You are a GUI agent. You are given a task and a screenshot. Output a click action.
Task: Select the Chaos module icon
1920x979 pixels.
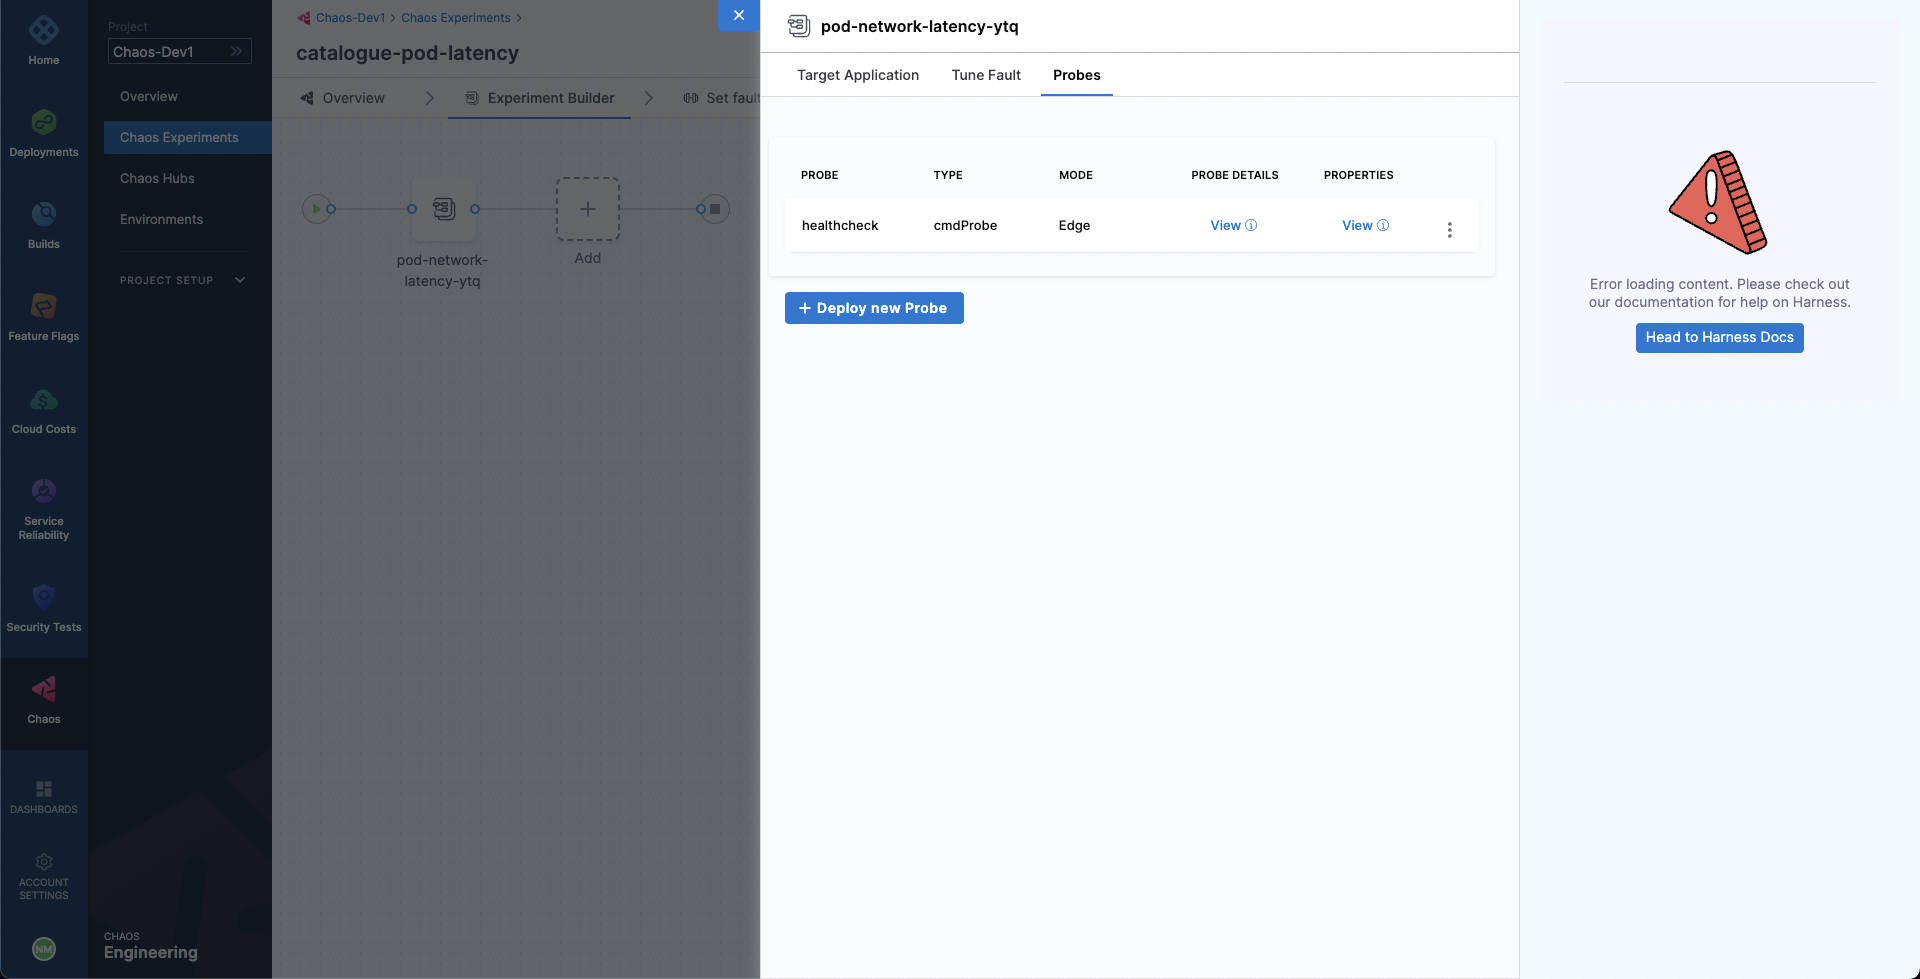tap(43, 689)
